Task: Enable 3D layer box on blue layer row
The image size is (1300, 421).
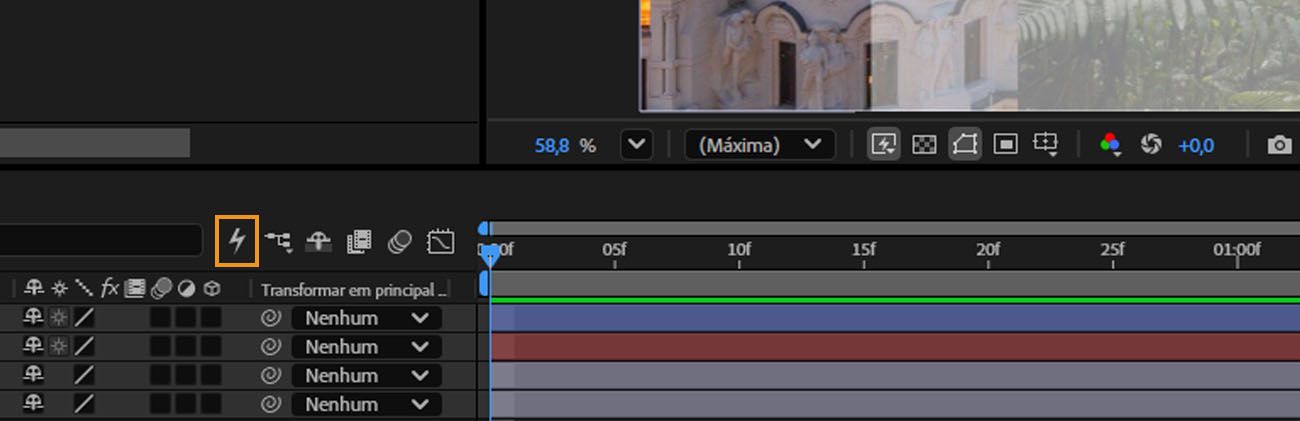Action: pyautogui.click(x=210, y=318)
